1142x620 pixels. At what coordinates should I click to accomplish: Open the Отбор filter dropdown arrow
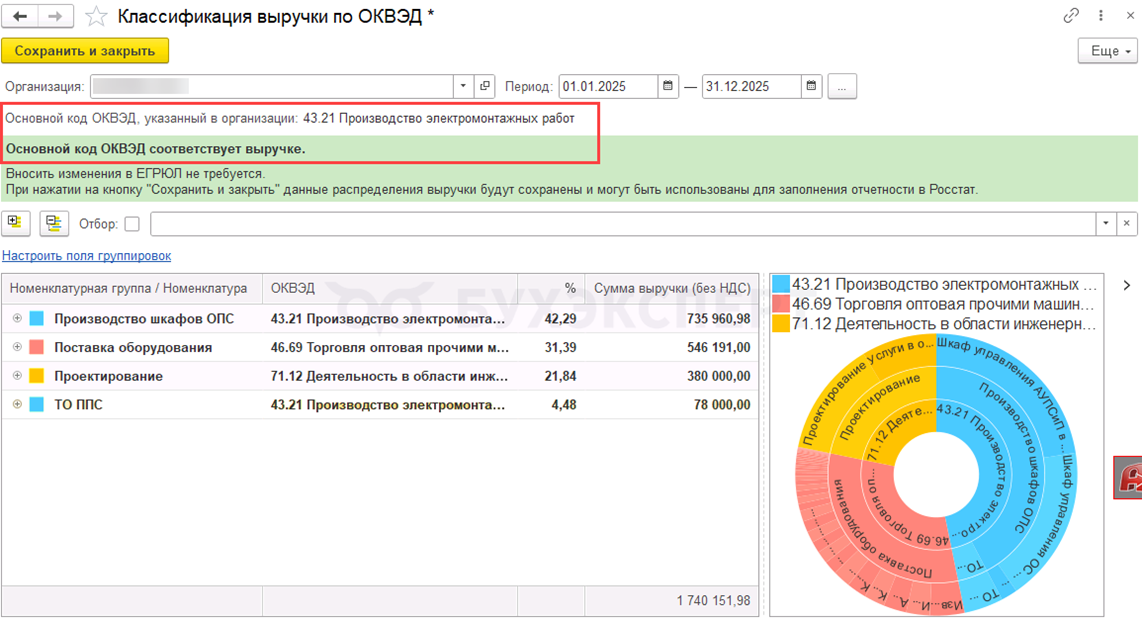[1106, 224]
